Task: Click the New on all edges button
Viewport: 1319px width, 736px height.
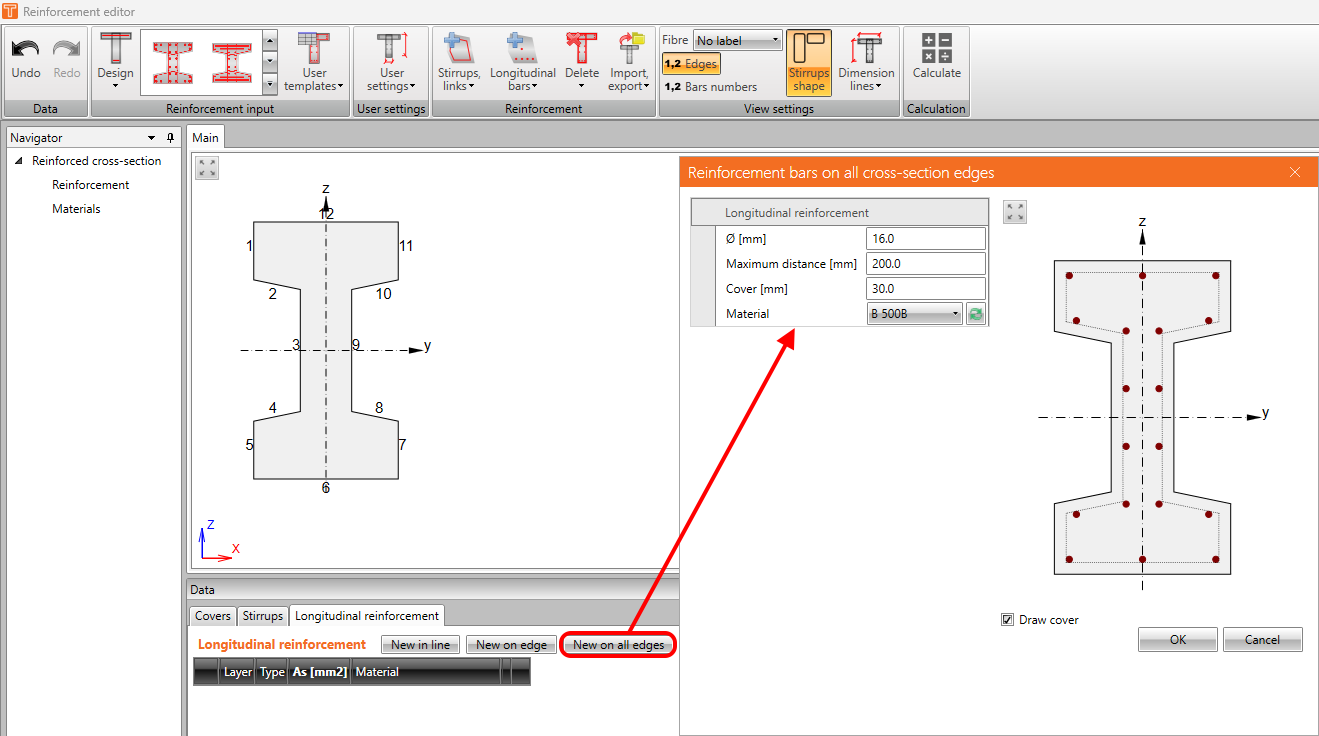Action: 619,645
